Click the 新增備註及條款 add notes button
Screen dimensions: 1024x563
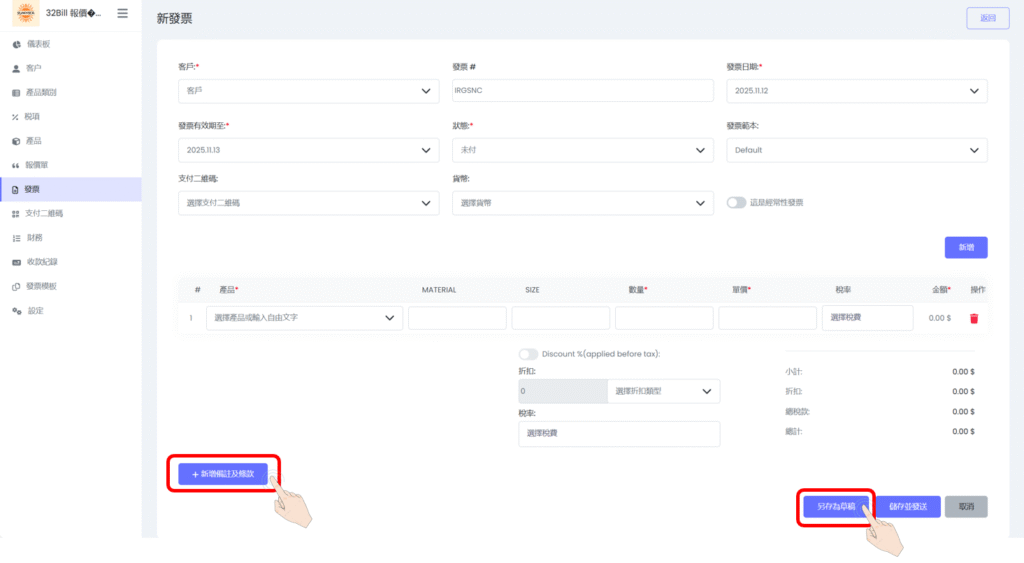[x=223, y=474]
